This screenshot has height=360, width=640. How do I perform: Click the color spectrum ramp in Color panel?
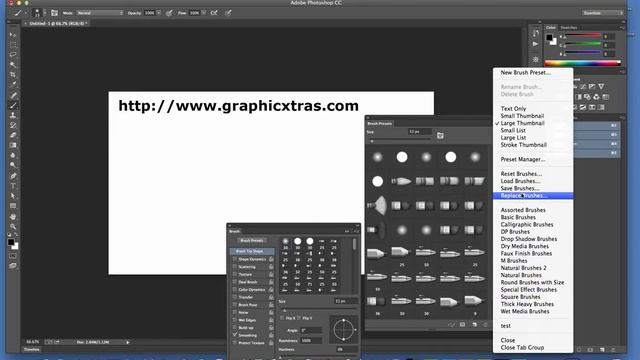[x=583, y=63]
